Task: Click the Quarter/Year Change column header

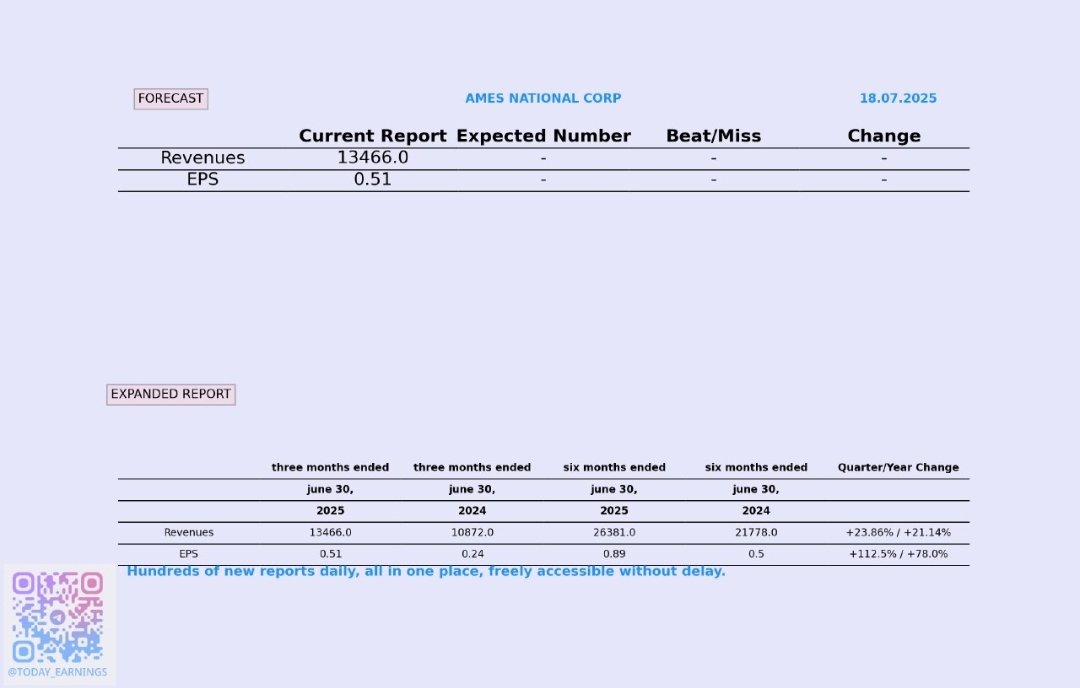Action: (x=898, y=467)
